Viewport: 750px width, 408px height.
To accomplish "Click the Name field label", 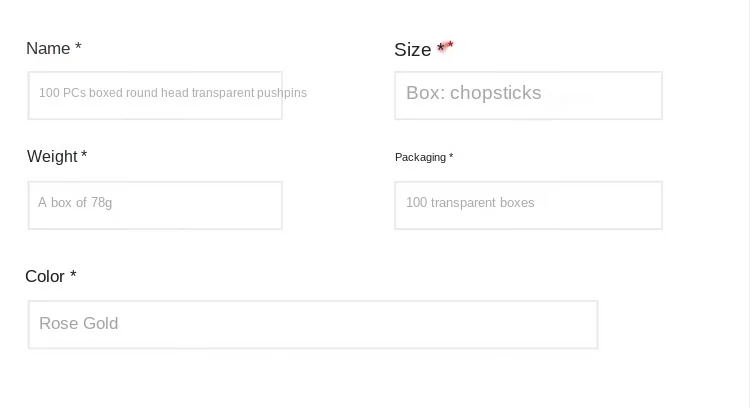I will pos(48,49).
